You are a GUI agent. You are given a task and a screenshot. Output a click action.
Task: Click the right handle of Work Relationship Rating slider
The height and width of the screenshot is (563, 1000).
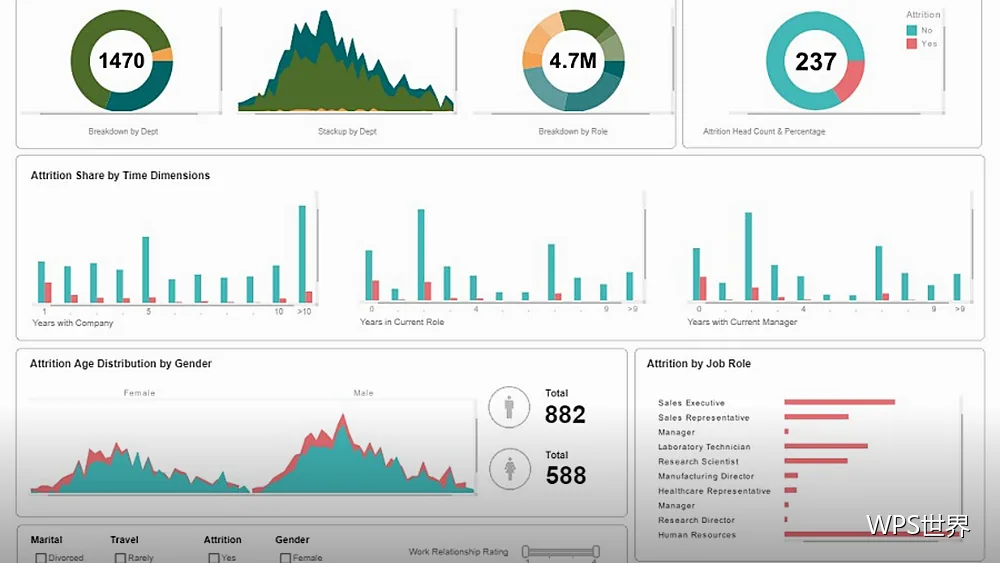(596, 552)
